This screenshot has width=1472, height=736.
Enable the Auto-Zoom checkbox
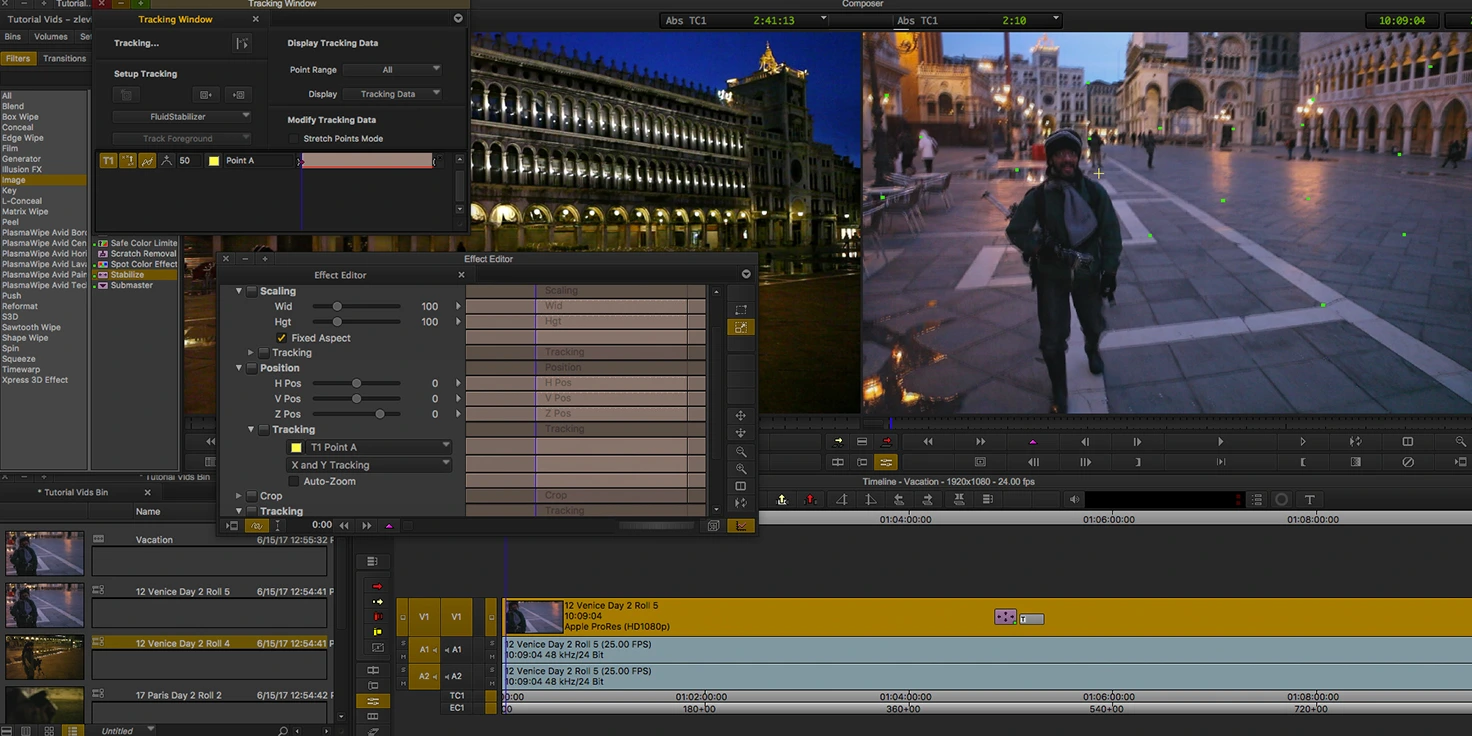(294, 481)
